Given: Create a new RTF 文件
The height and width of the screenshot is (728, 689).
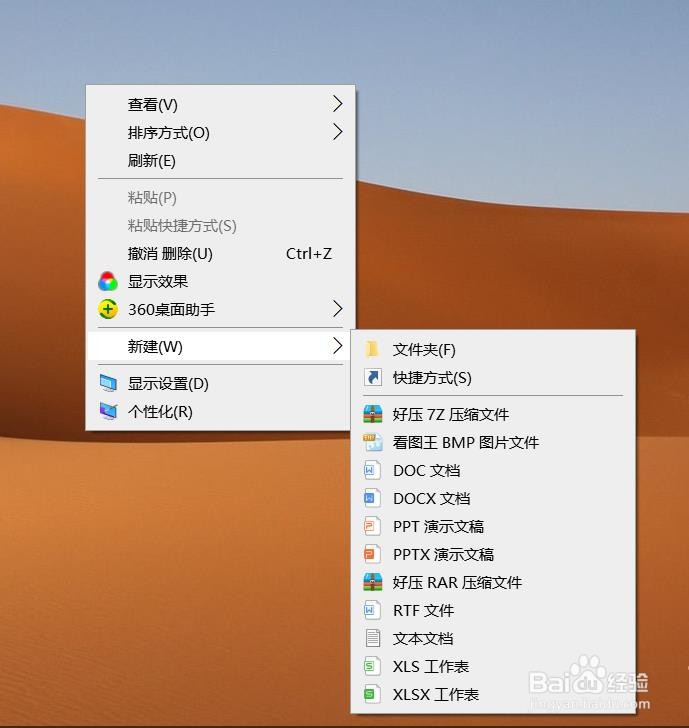Looking at the screenshot, I should pyautogui.click(x=493, y=610).
